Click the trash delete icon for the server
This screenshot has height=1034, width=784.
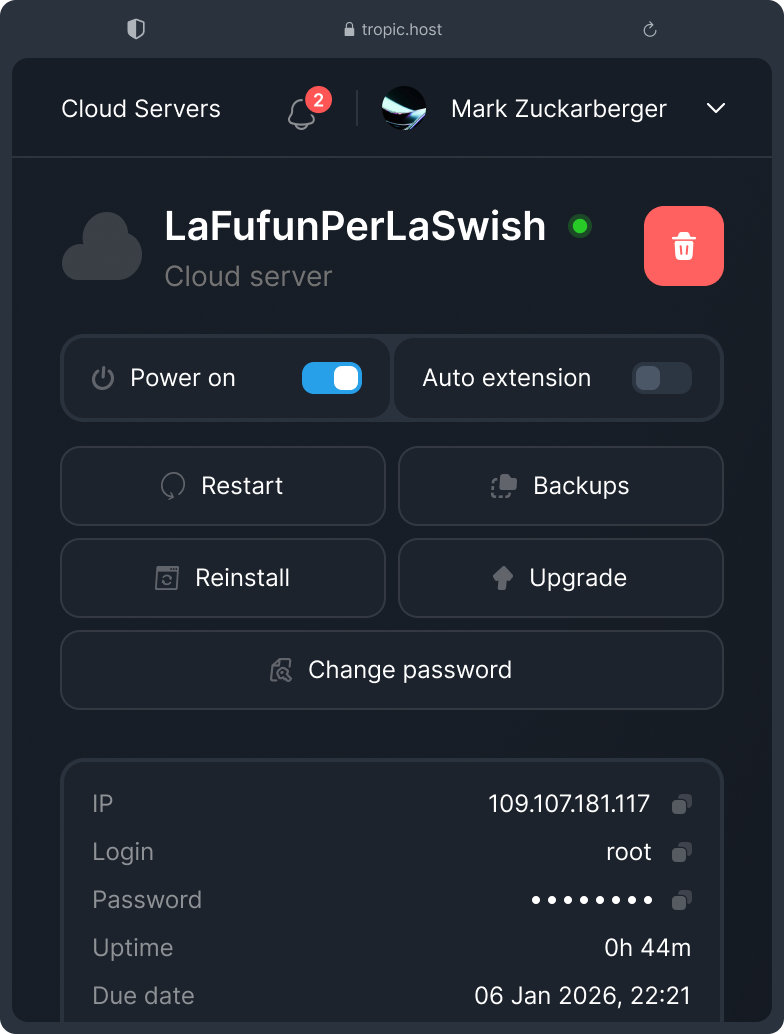point(684,246)
